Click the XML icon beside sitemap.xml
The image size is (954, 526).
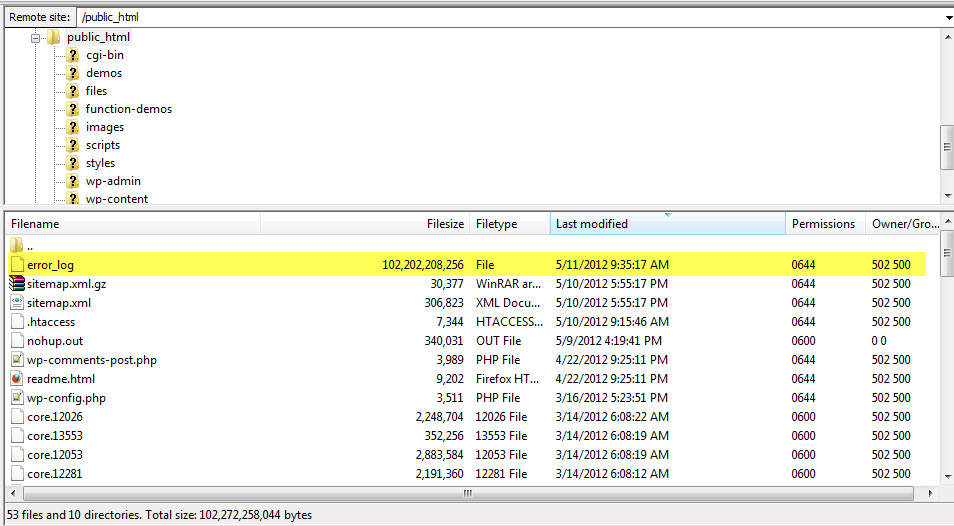tap(17, 303)
